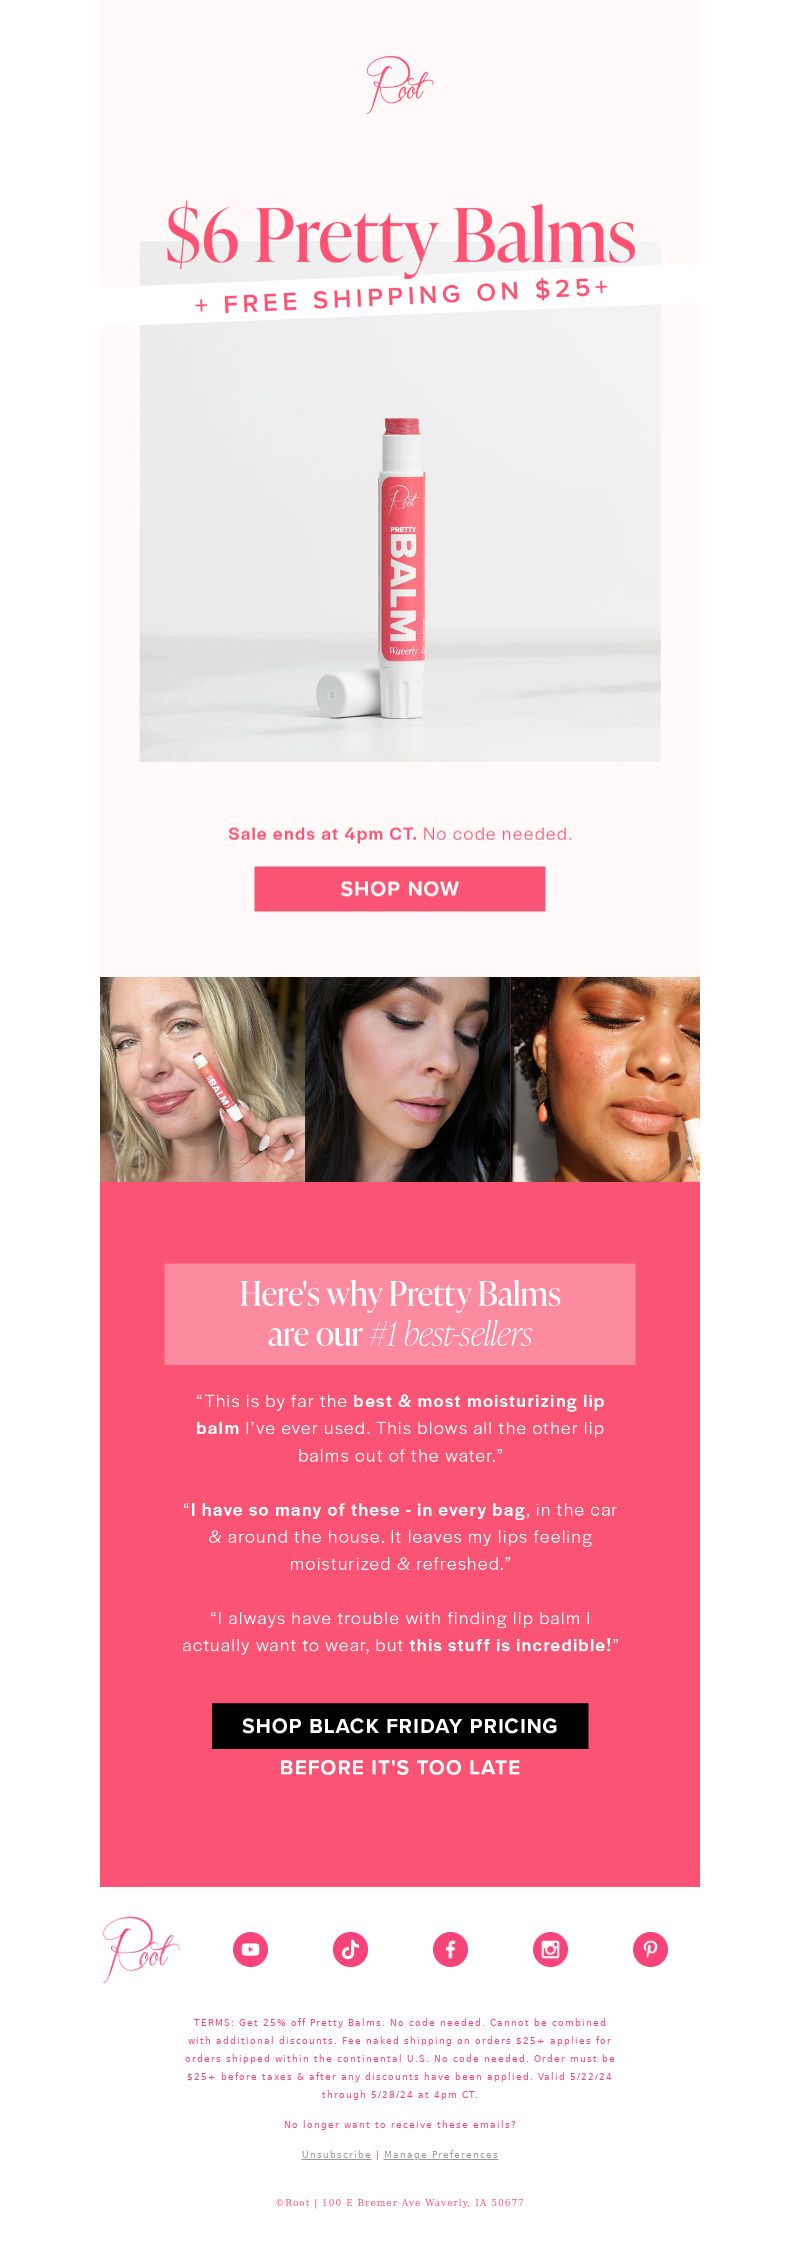
Task: Click the Before It's Too Late text
Action: (400, 1768)
